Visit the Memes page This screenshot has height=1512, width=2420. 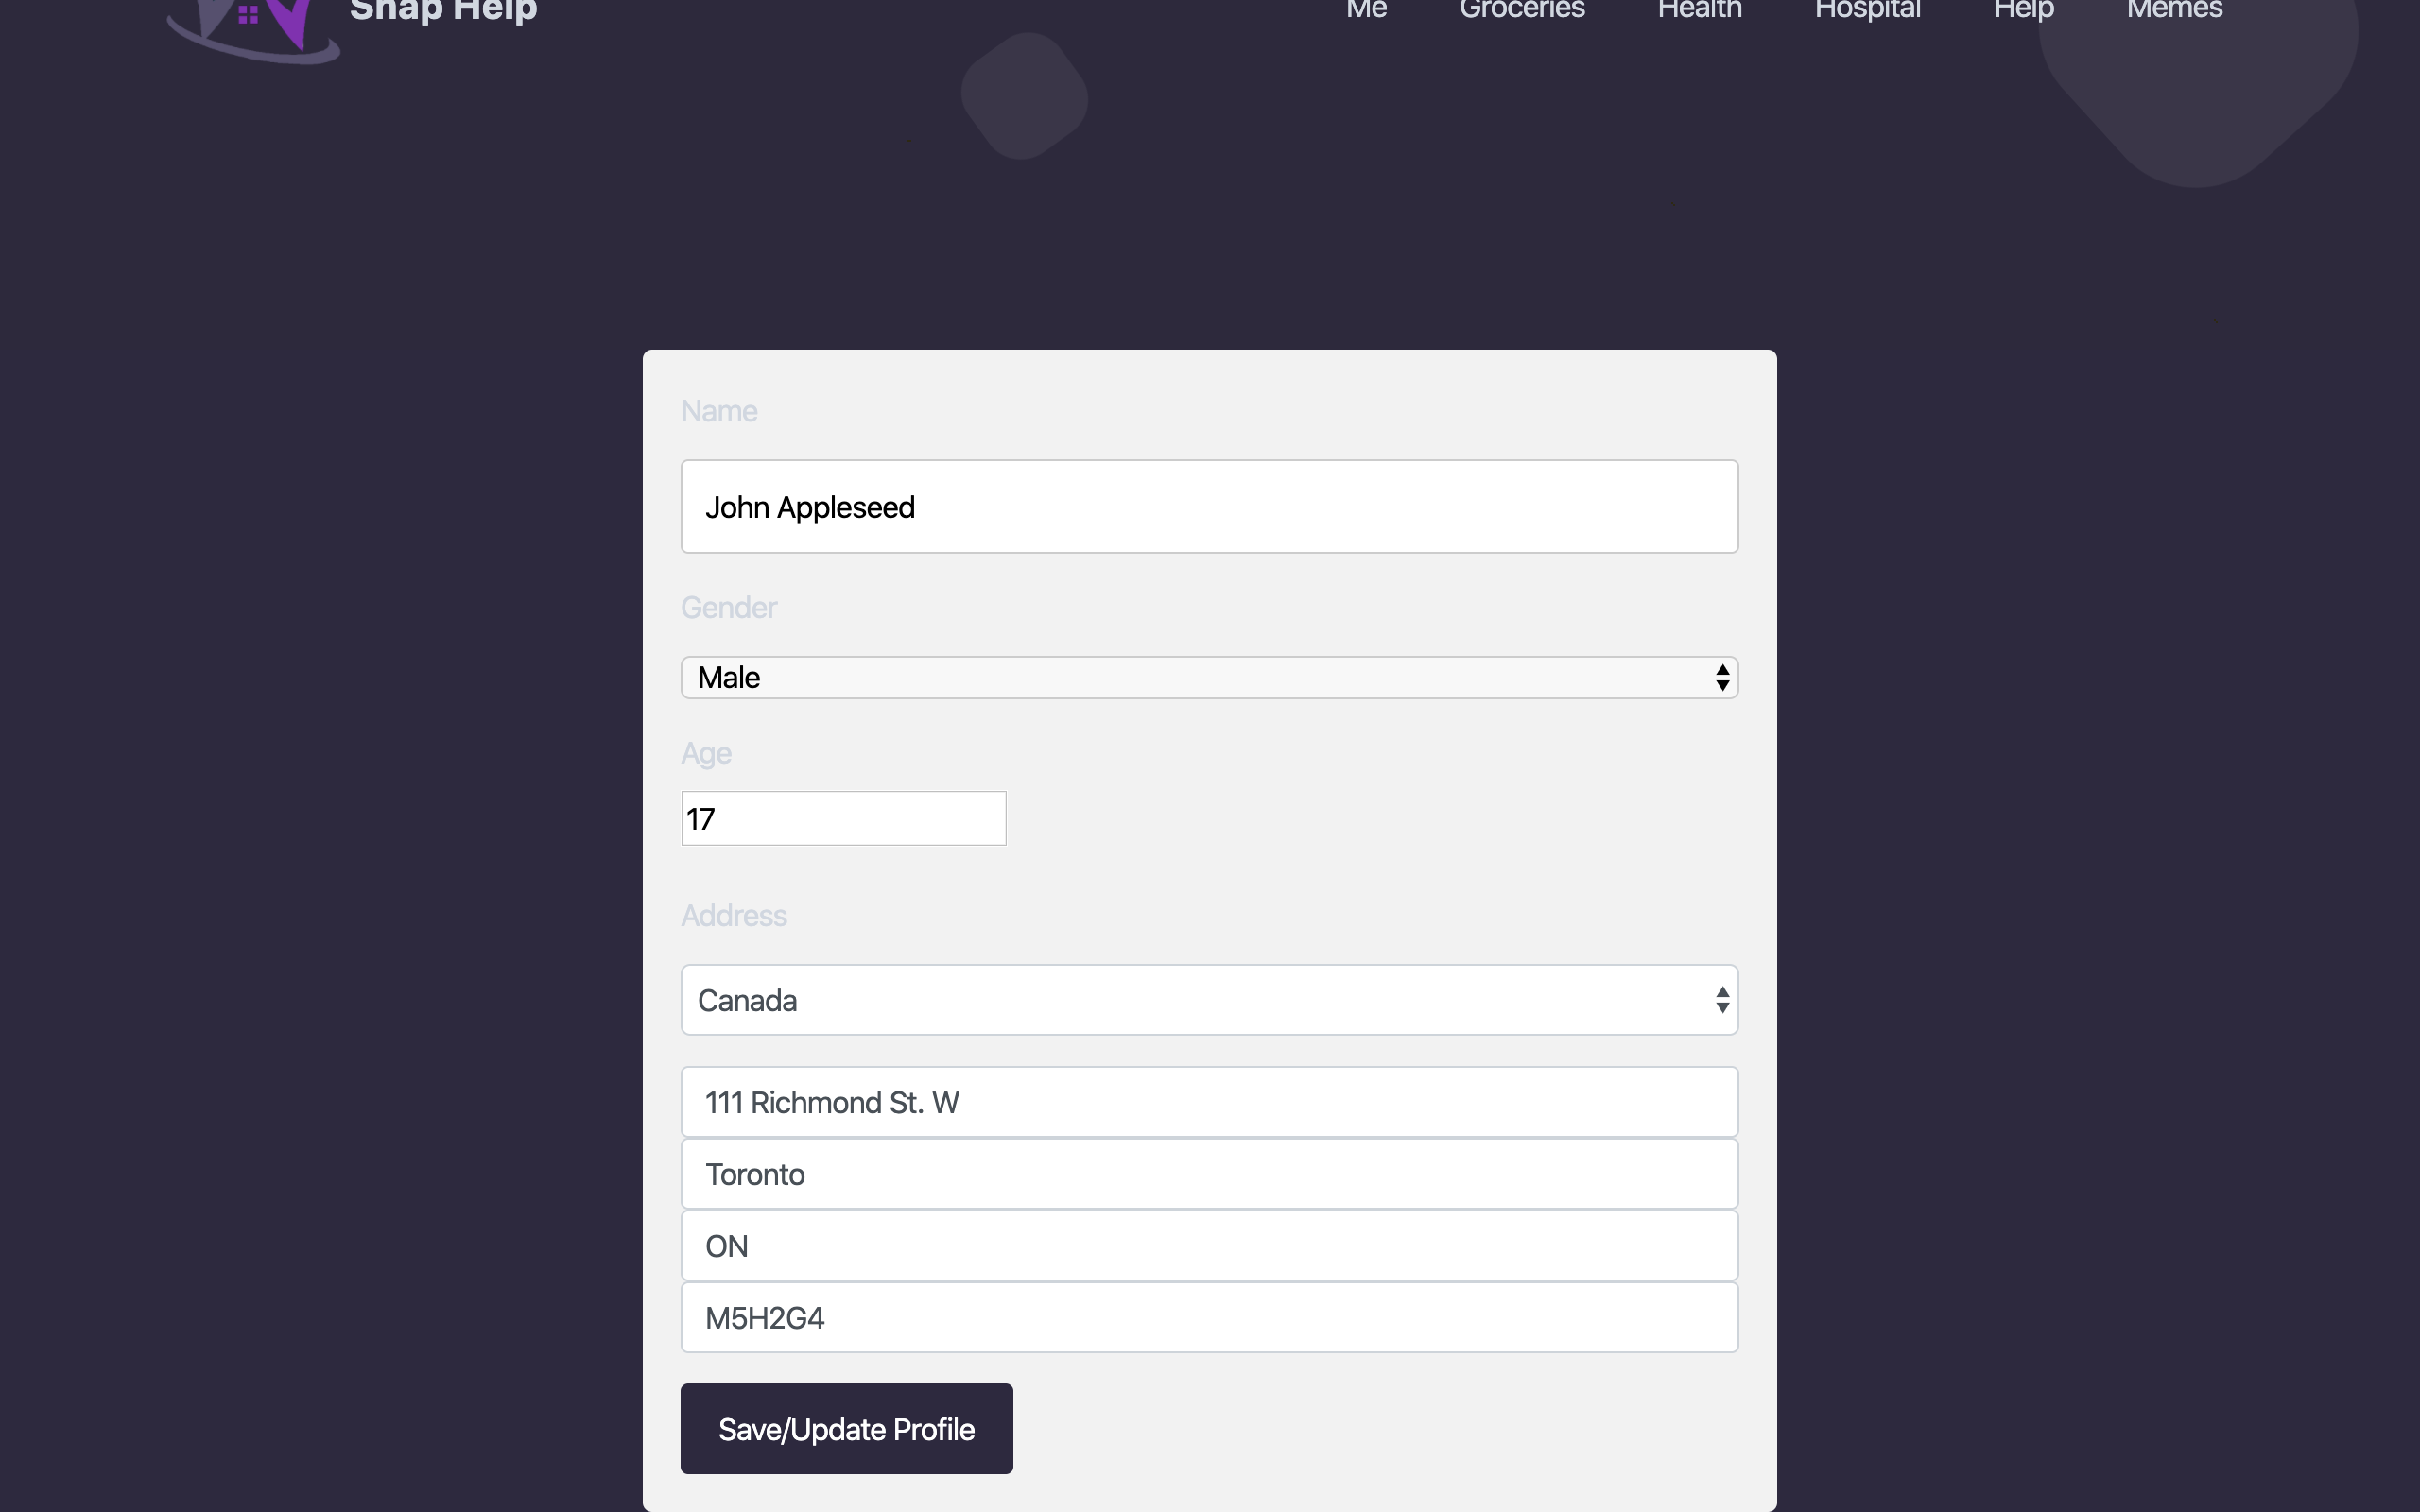[x=2175, y=10]
